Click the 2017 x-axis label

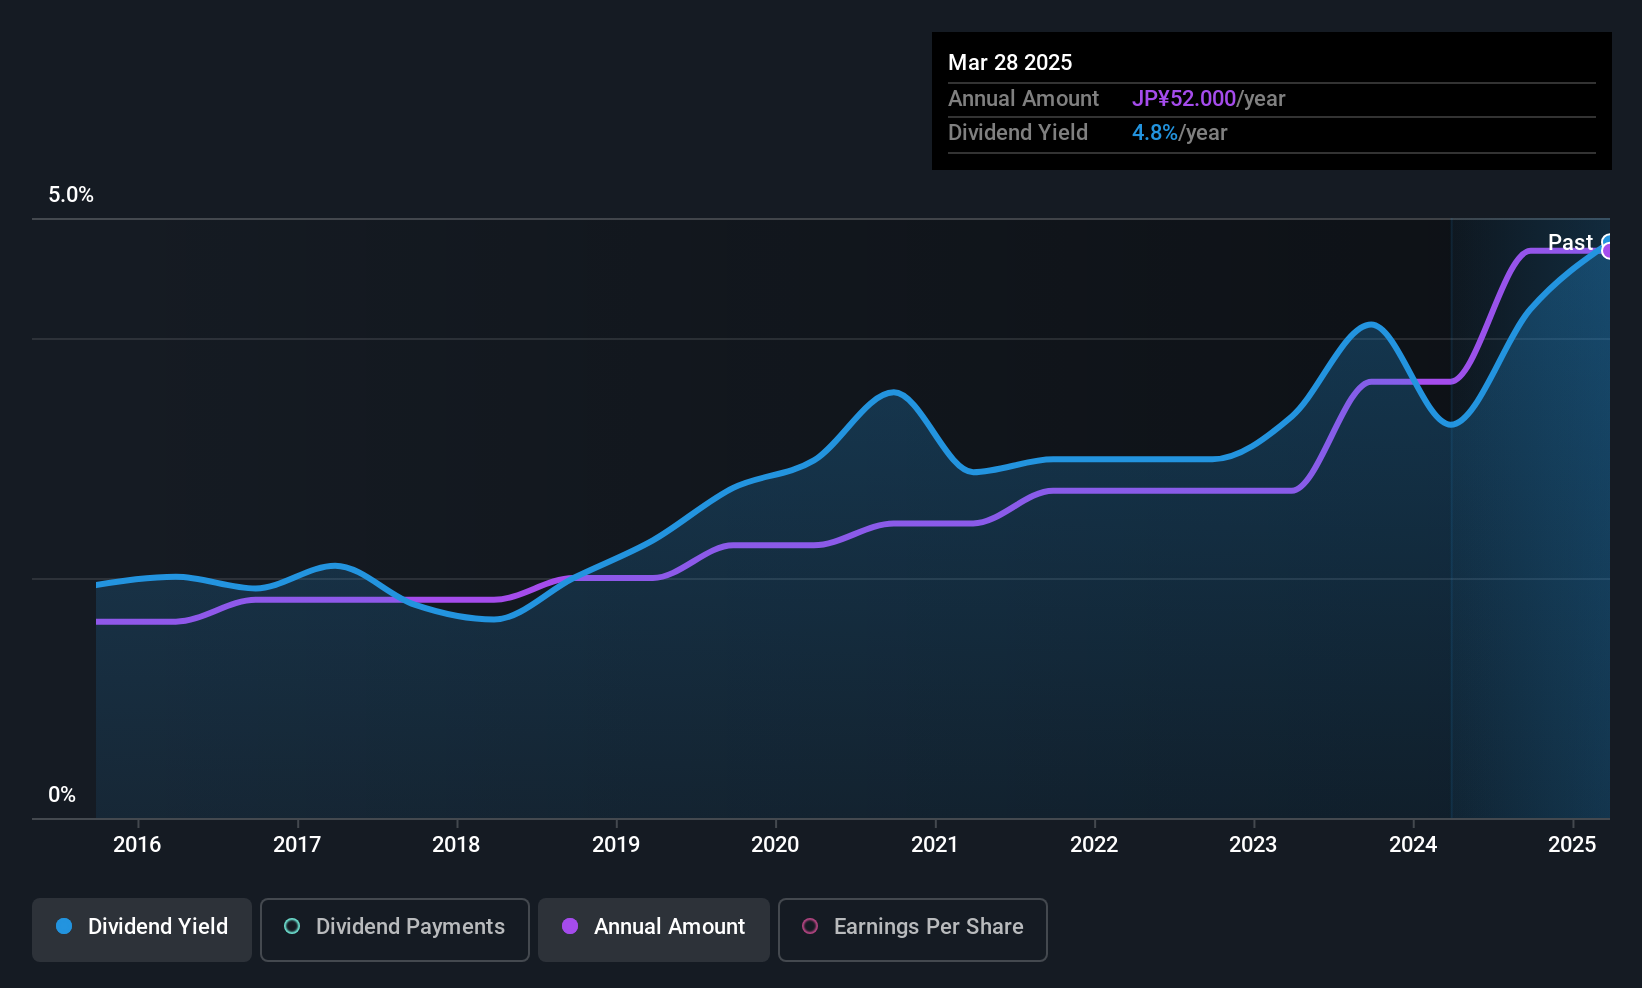297,844
